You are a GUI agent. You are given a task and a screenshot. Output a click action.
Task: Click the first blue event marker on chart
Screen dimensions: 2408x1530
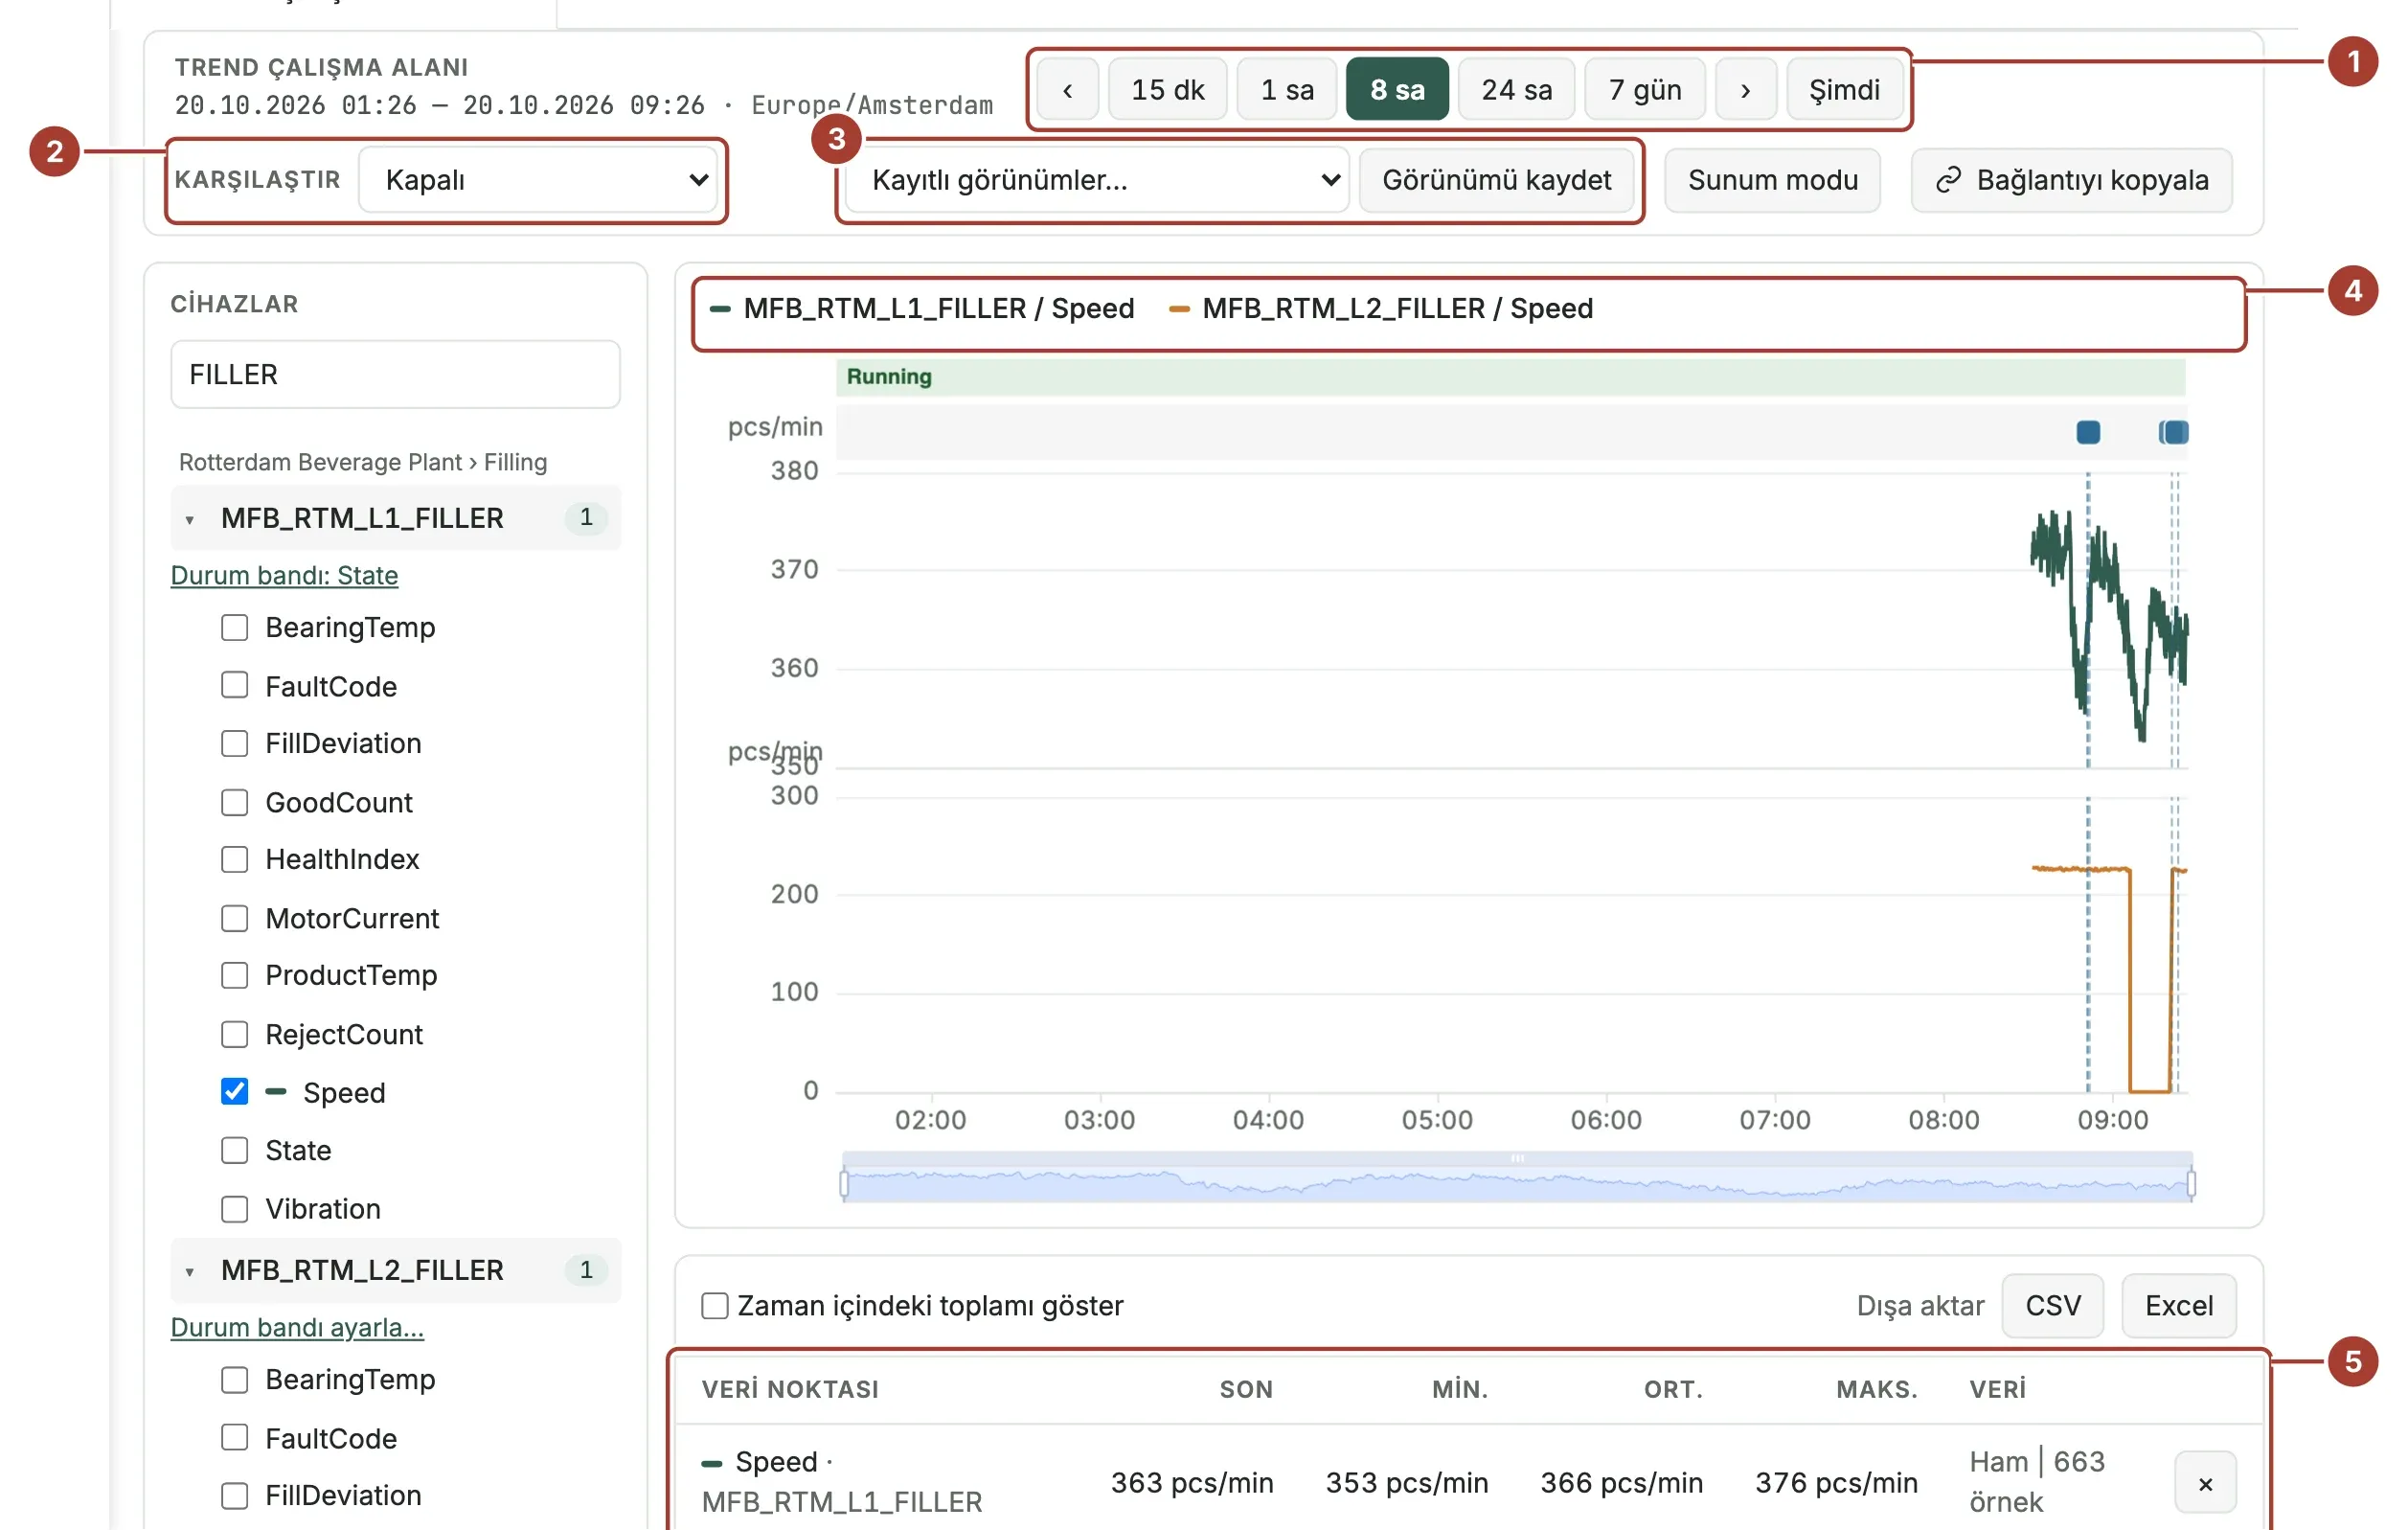2088,432
